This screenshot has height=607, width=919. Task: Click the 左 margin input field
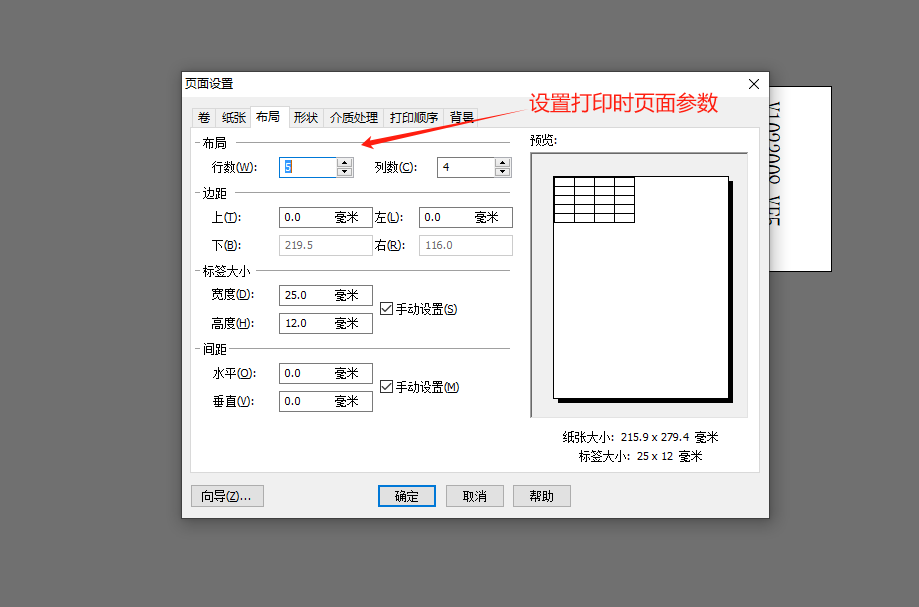pos(466,217)
